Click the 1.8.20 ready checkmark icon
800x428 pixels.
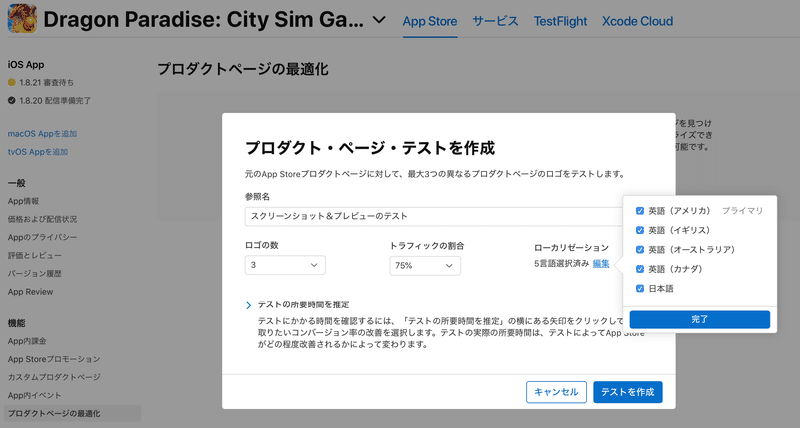11,100
